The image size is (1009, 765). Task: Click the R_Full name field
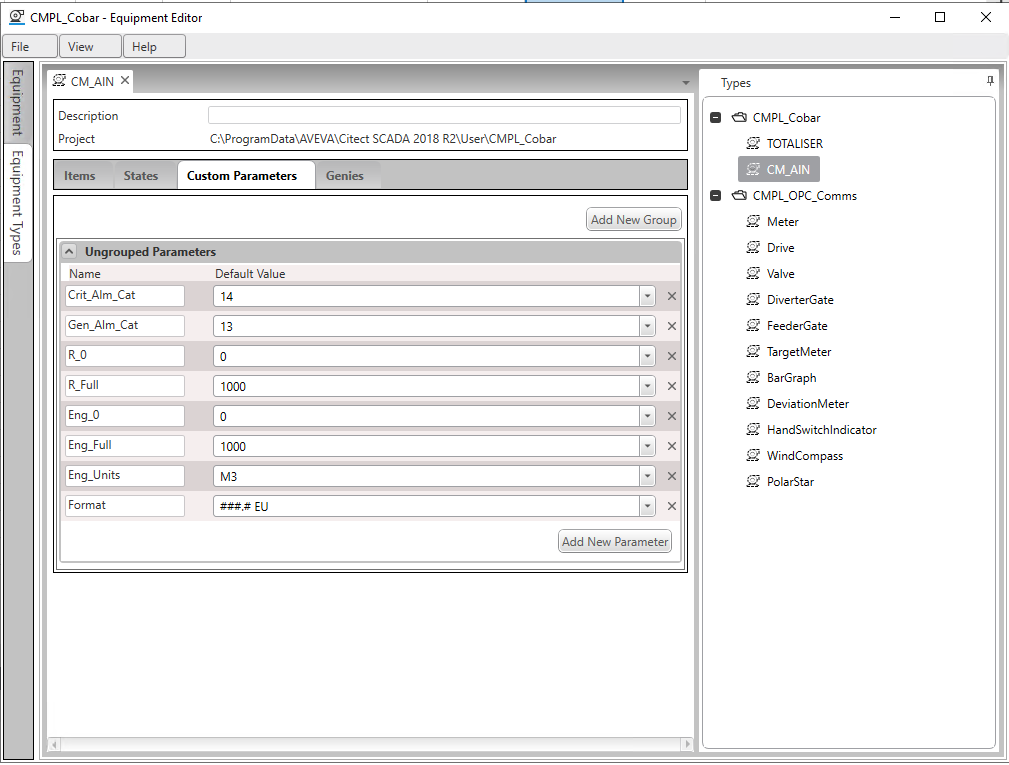[x=124, y=386]
